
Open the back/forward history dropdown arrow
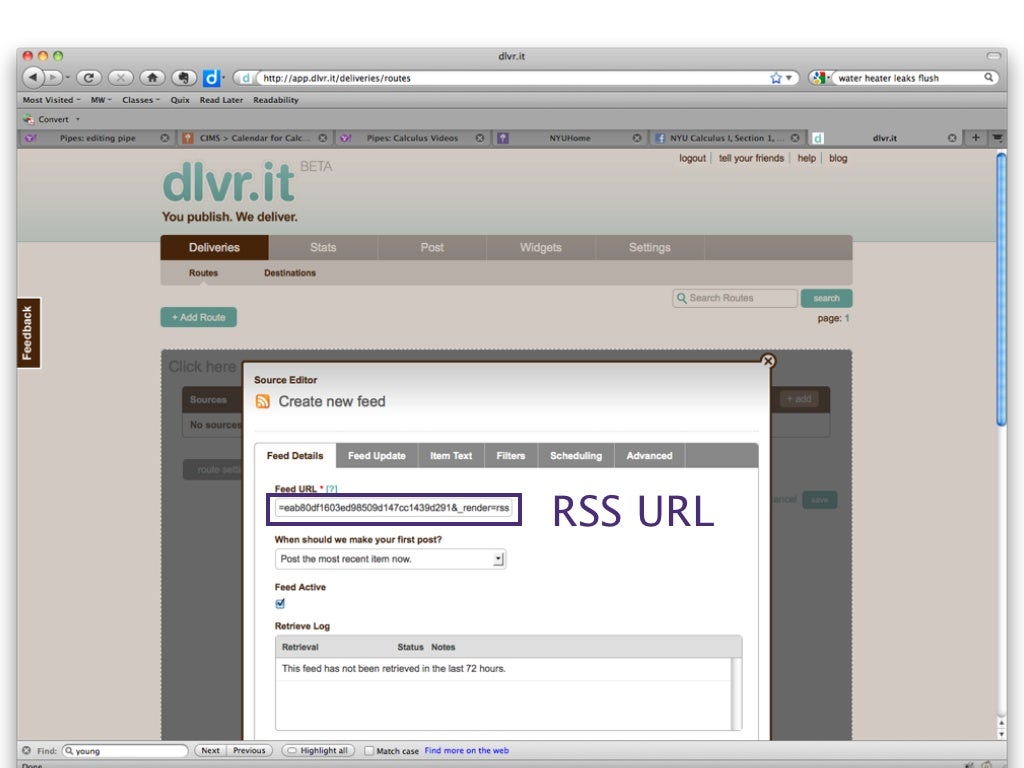click(67, 78)
